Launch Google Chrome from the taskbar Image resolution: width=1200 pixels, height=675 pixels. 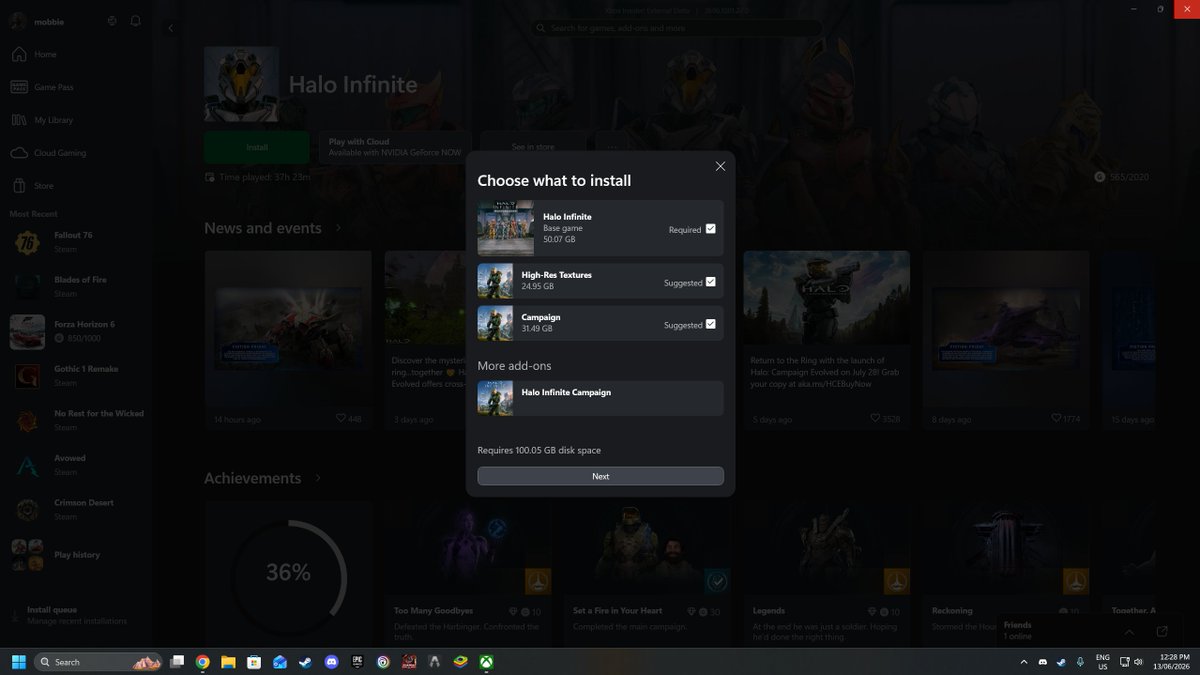point(203,662)
